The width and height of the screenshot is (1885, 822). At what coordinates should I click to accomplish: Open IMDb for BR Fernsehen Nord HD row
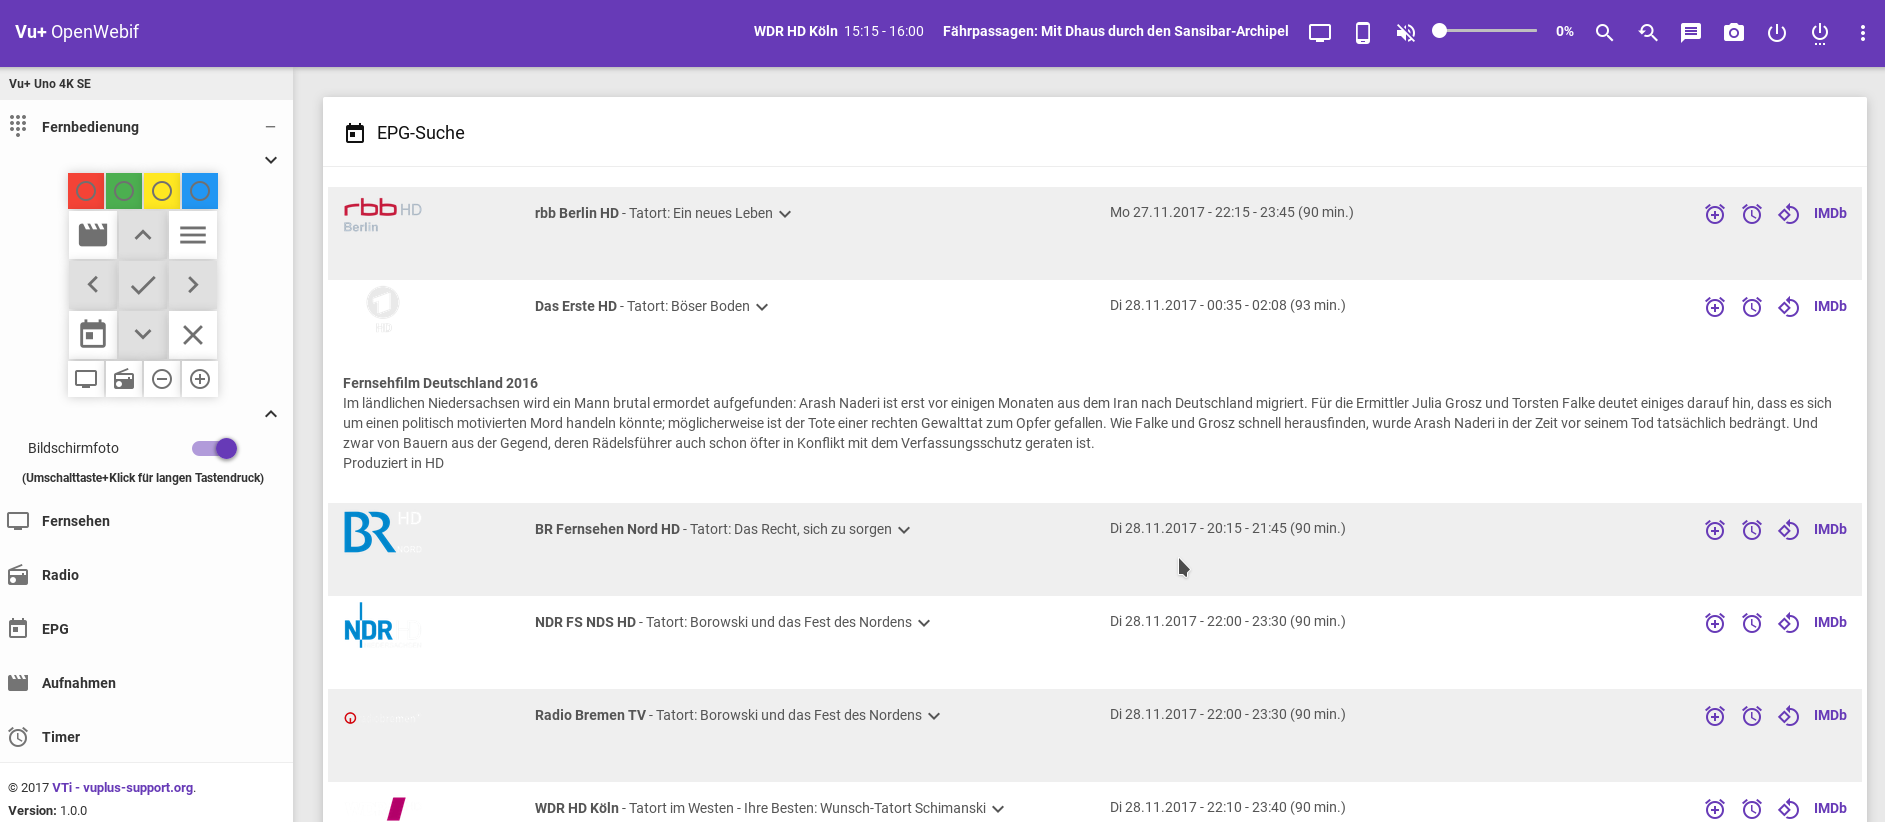(1830, 529)
